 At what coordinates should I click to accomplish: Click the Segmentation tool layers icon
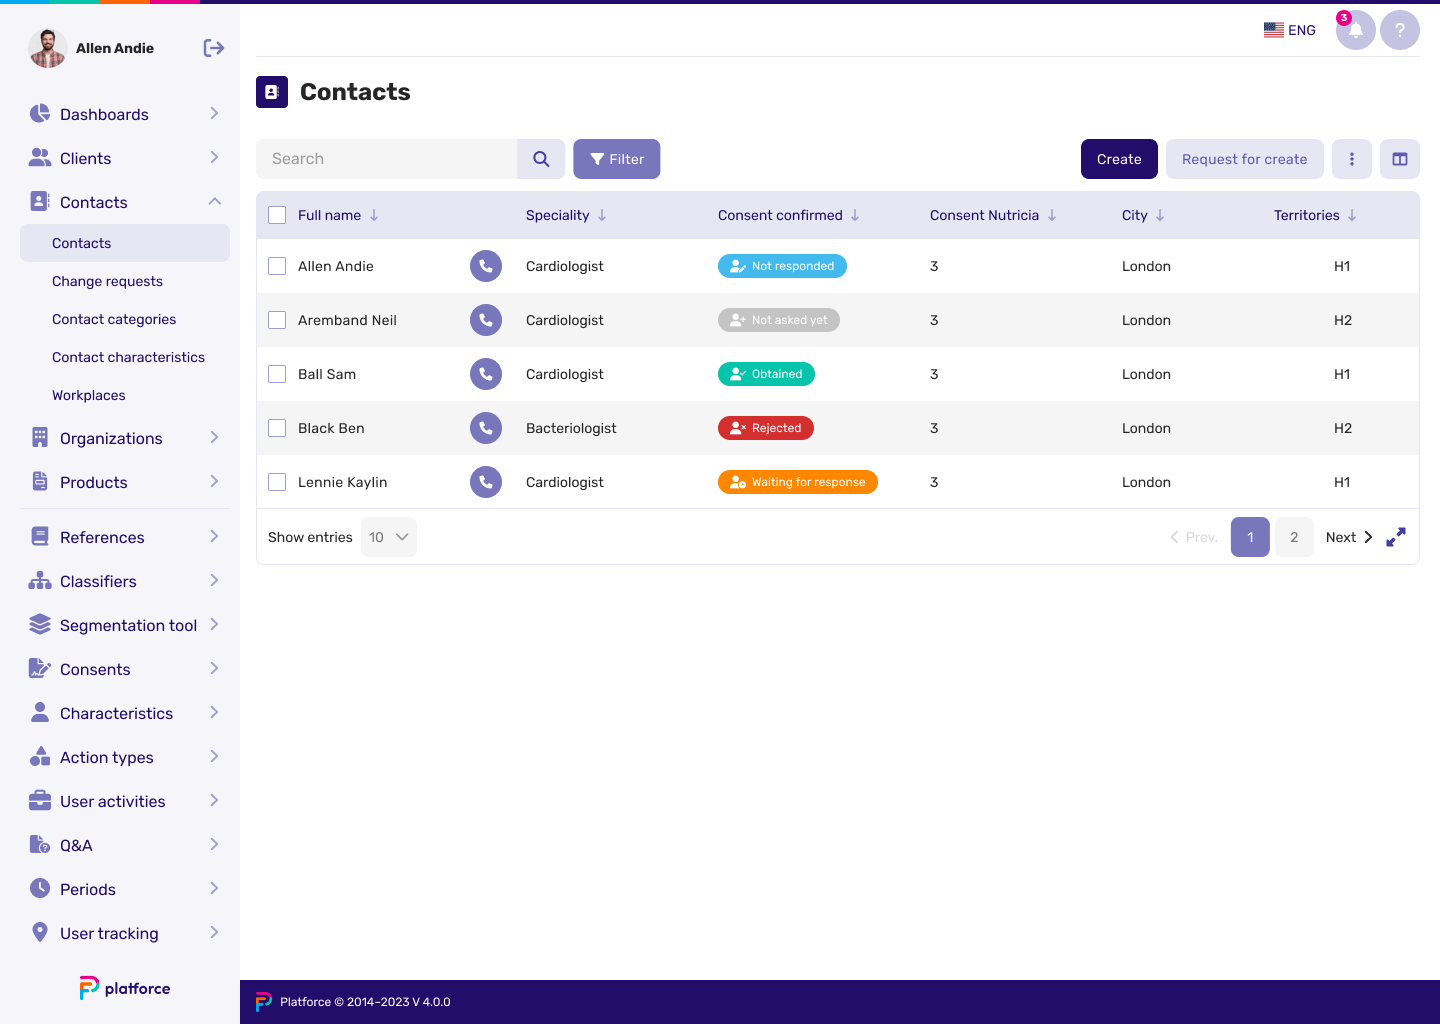(x=40, y=624)
